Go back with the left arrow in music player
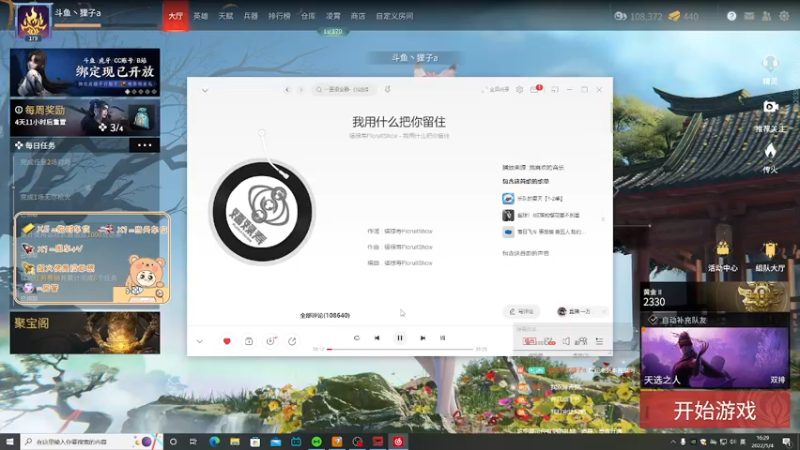 coord(287,90)
